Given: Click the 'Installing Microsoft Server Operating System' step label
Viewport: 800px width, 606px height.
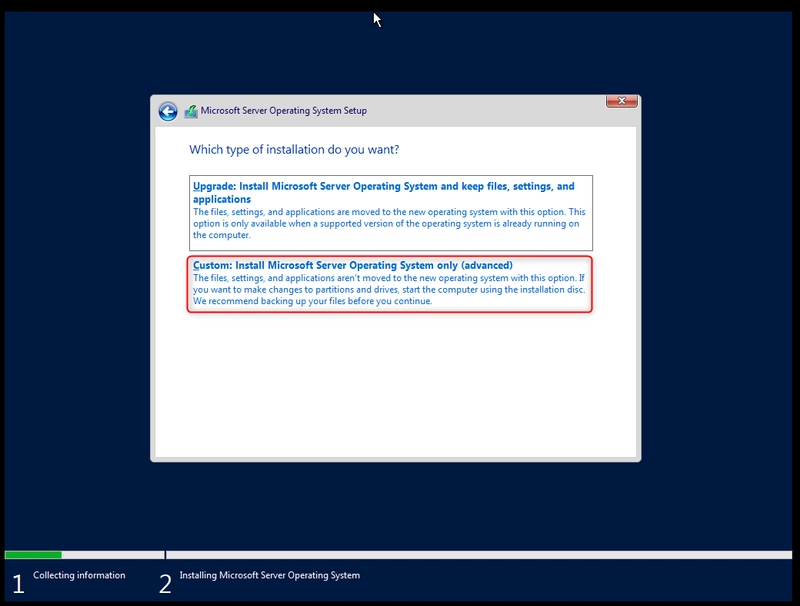Looking at the screenshot, I should [269, 575].
